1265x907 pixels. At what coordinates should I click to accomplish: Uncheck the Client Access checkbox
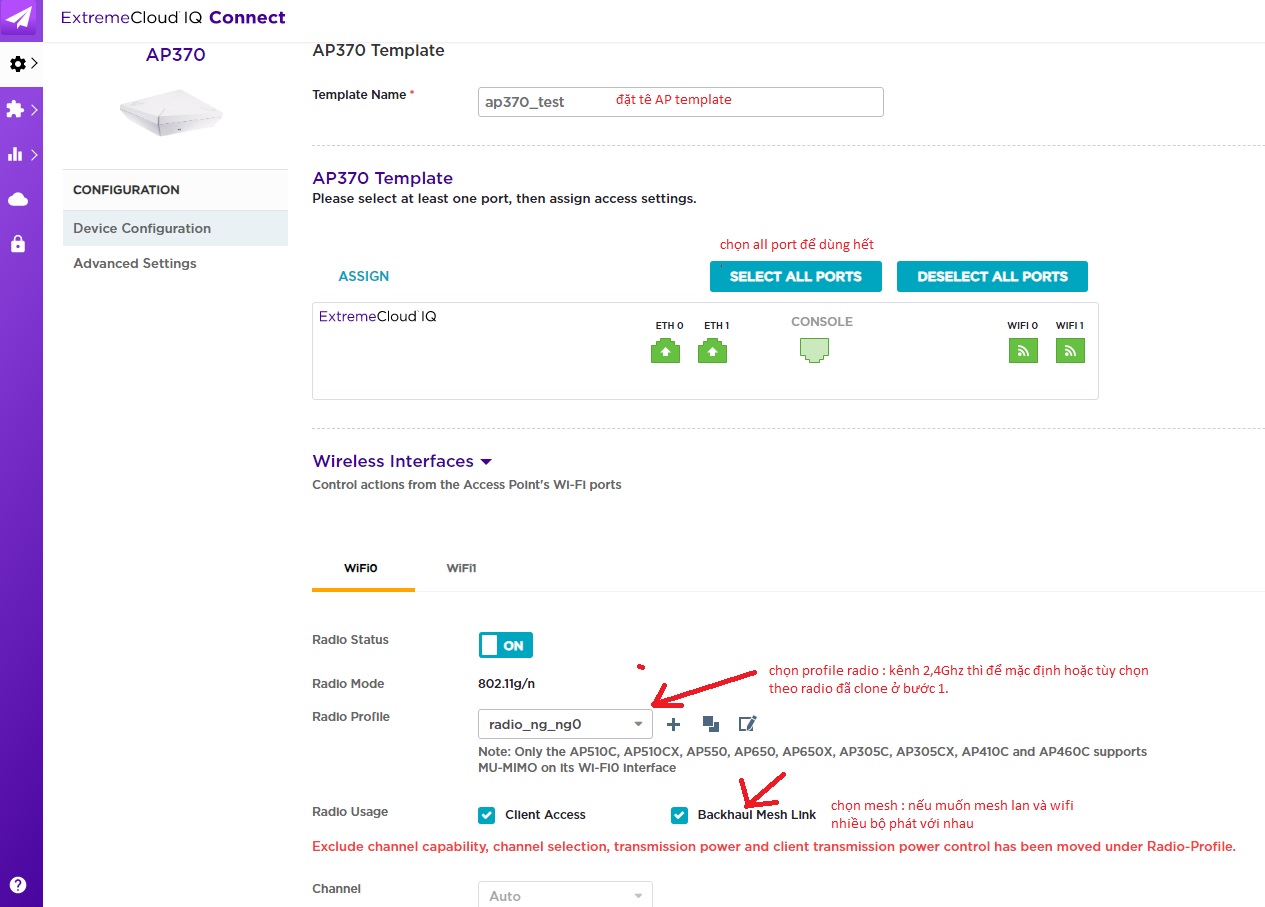[487, 815]
